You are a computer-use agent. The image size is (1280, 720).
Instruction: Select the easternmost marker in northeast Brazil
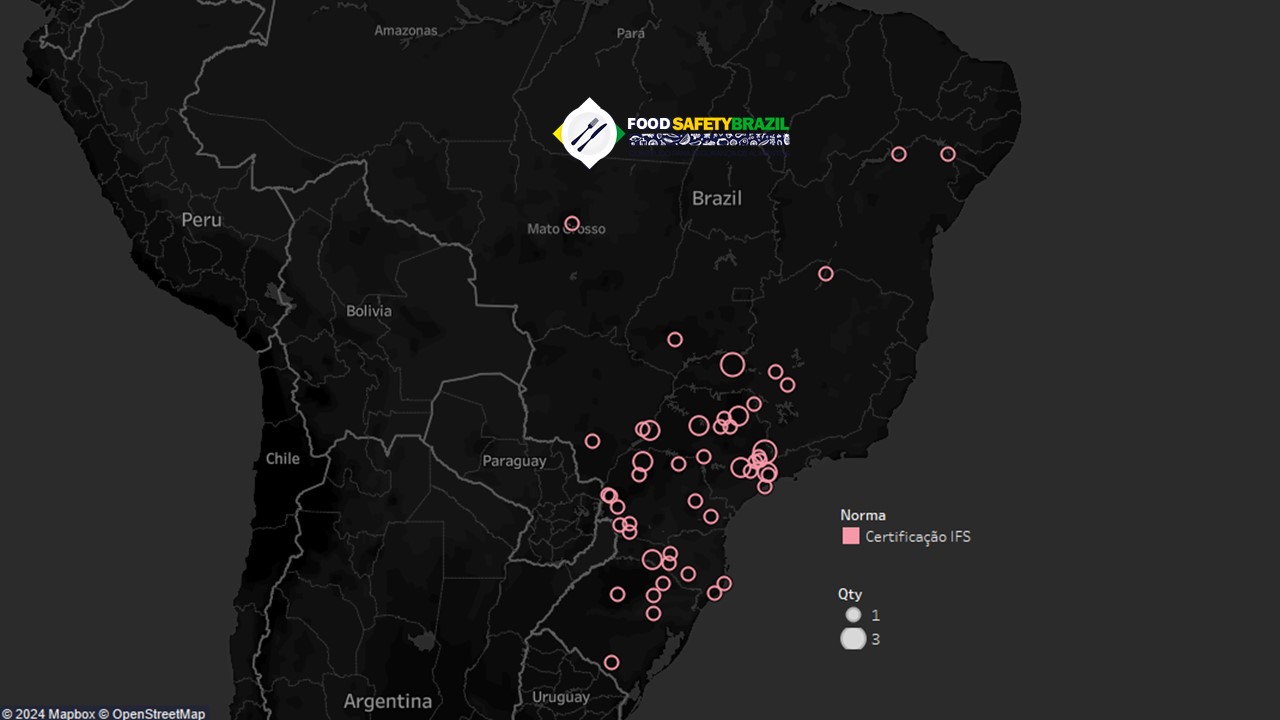948,154
